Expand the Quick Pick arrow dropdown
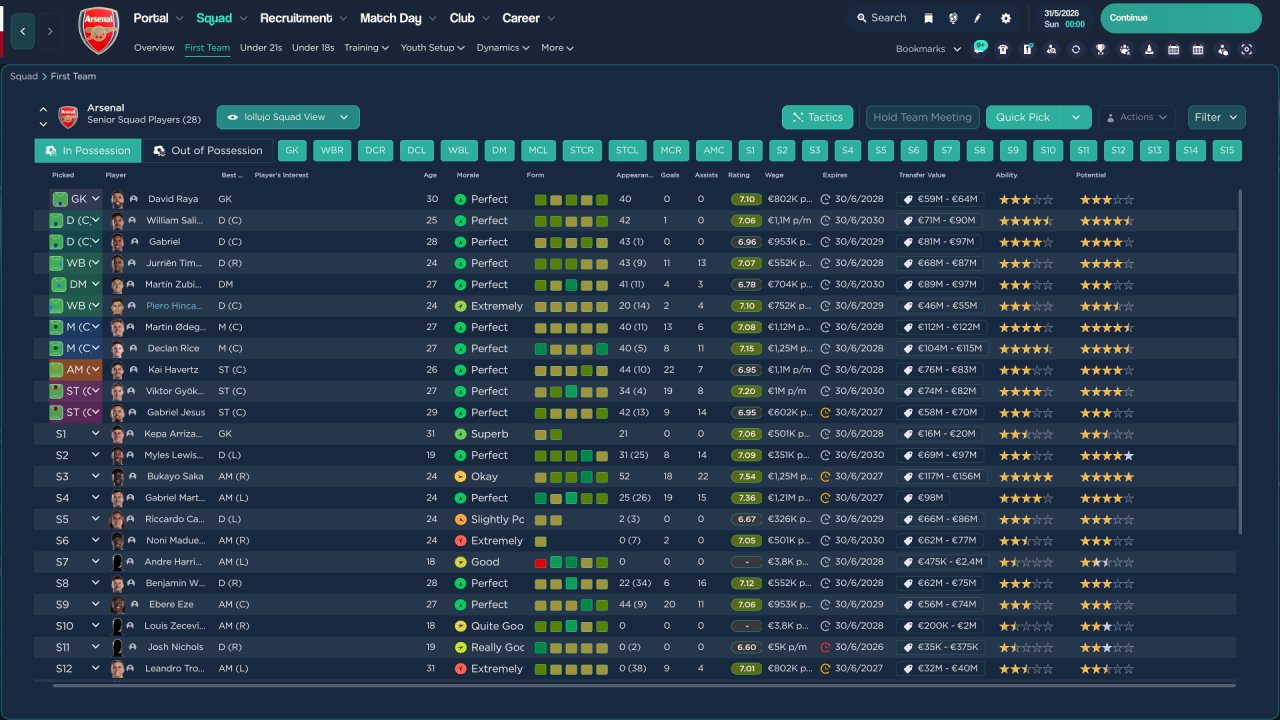The height and width of the screenshot is (720, 1280). click(x=1076, y=117)
